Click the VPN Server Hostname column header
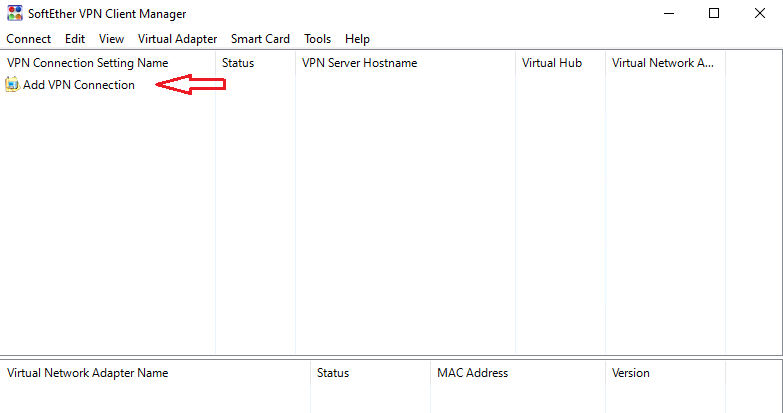 (x=405, y=63)
